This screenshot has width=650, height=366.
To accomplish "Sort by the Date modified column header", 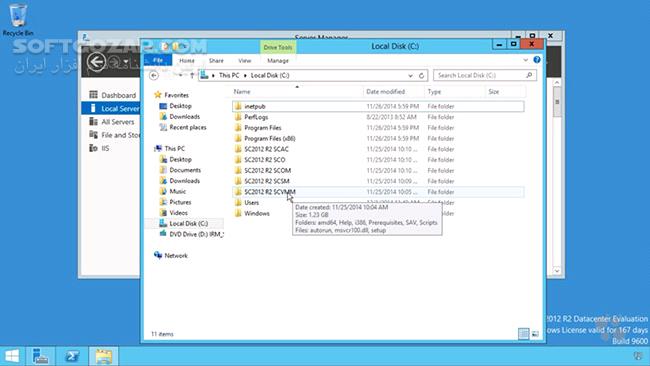I will (393, 92).
